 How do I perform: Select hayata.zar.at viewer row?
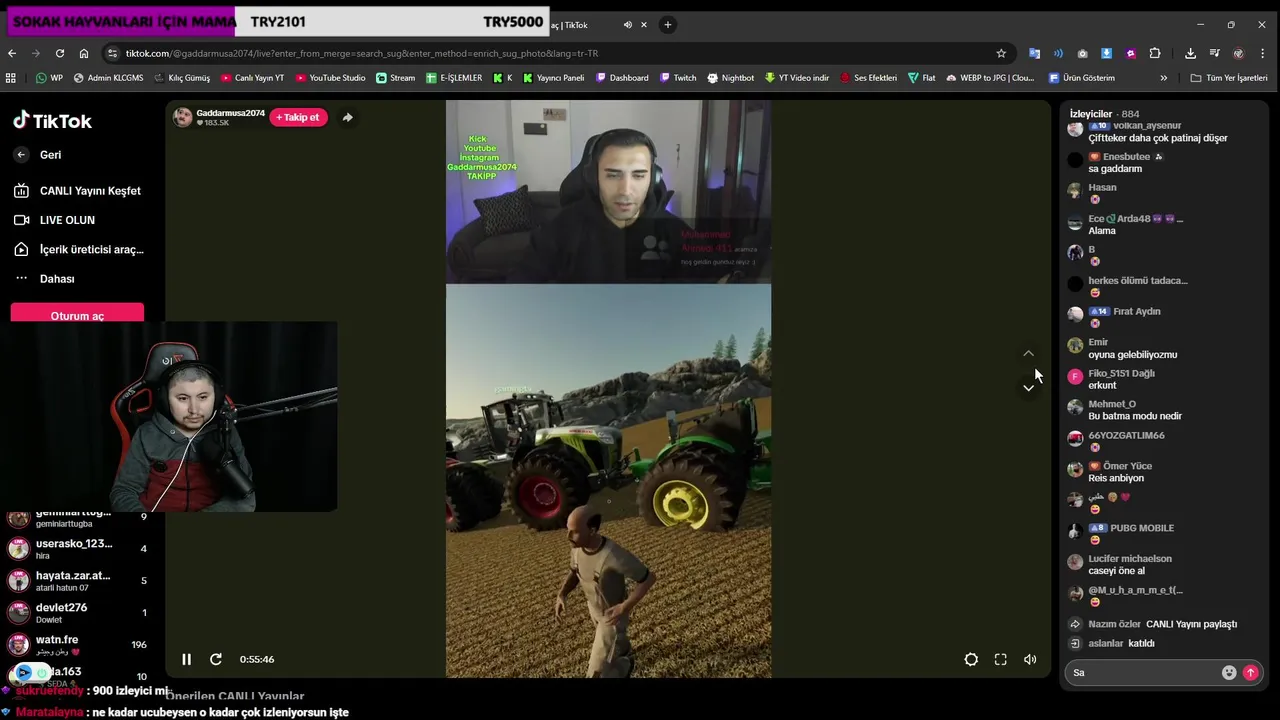(x=78, y=580)
